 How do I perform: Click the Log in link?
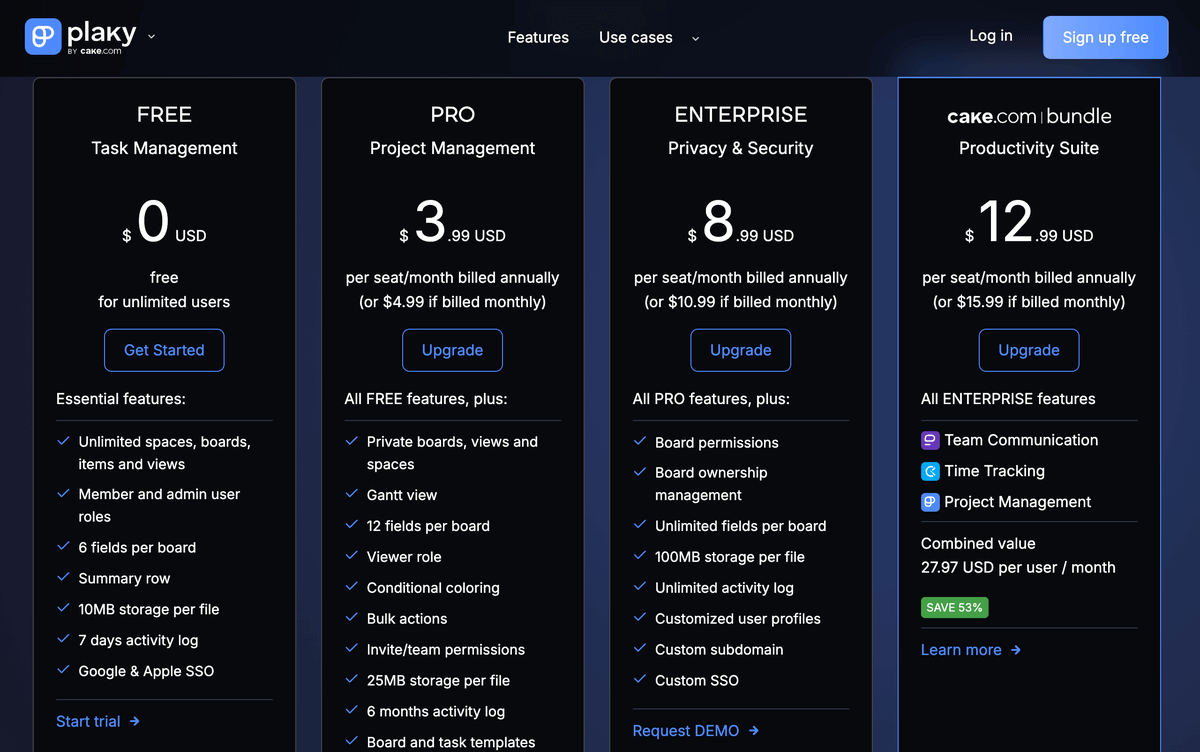[x=990, y=36]
